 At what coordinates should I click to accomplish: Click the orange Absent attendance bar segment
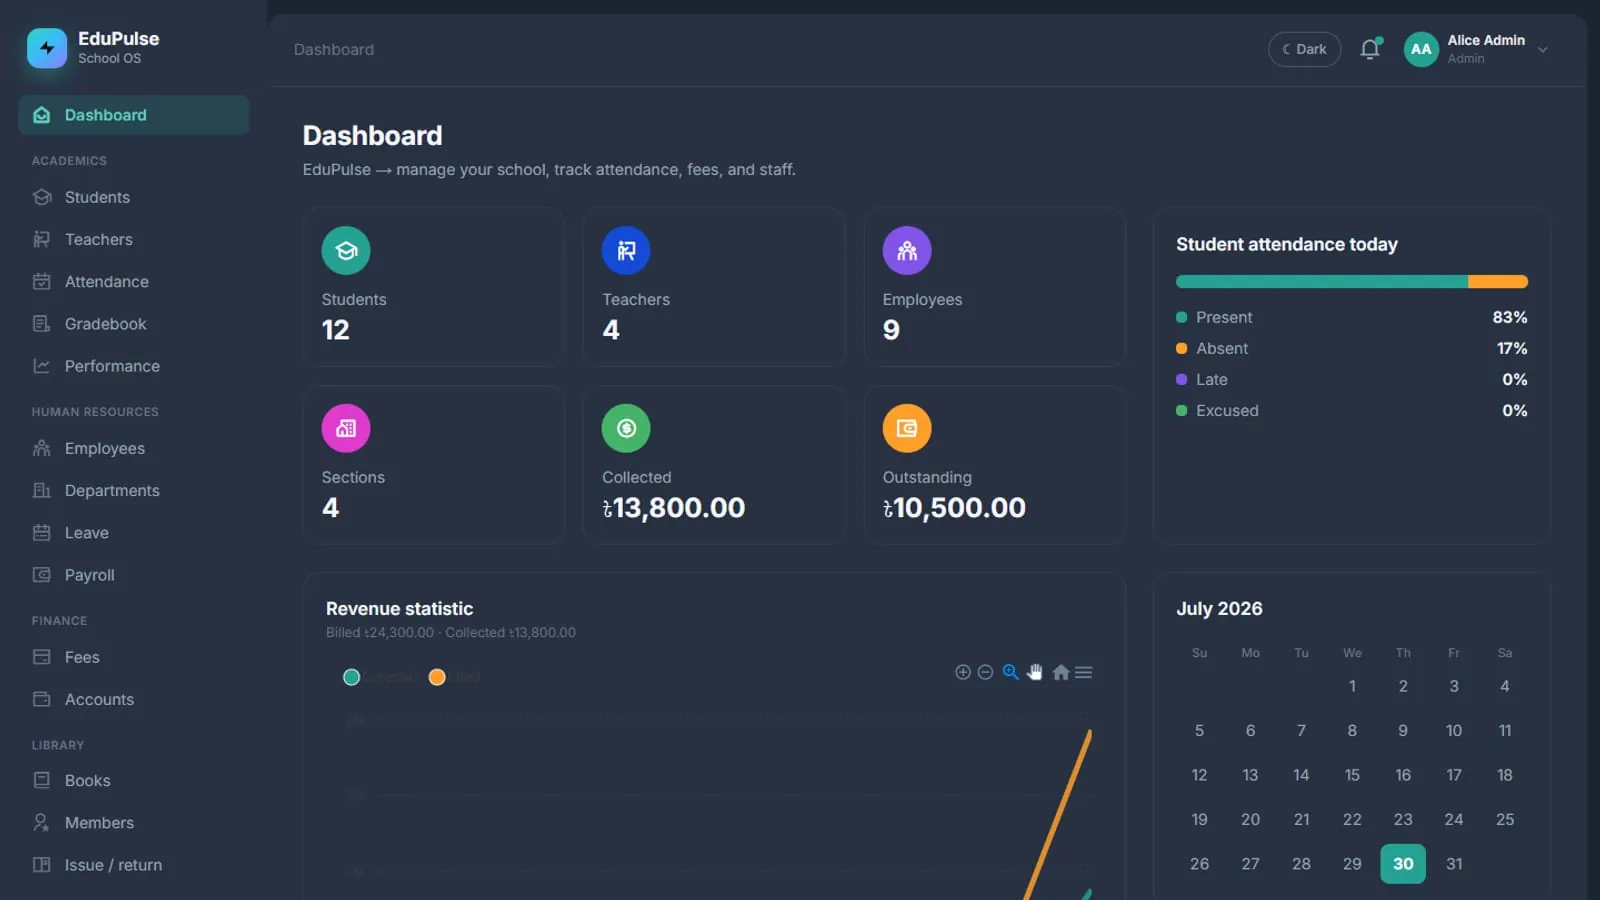[1498, 282]
